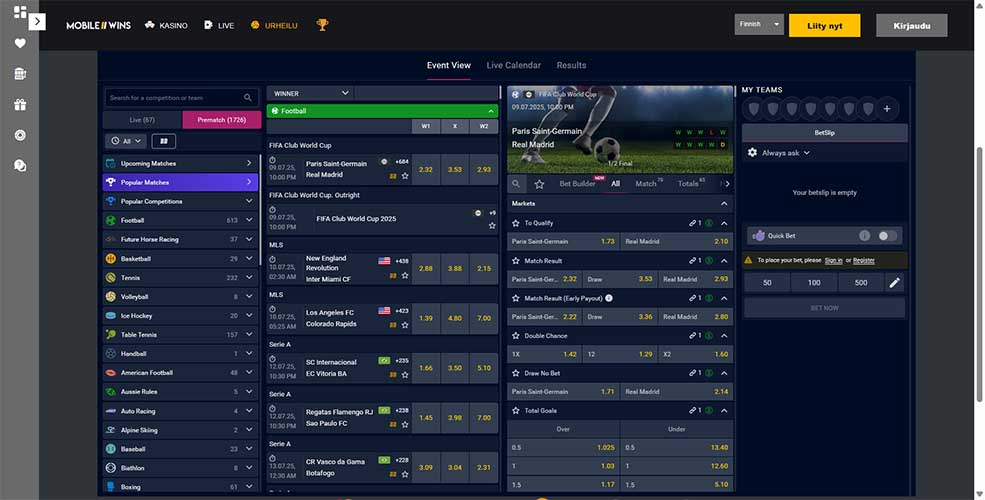
Task: Click the search magnifier in competition search
Action: click(248, 98)
